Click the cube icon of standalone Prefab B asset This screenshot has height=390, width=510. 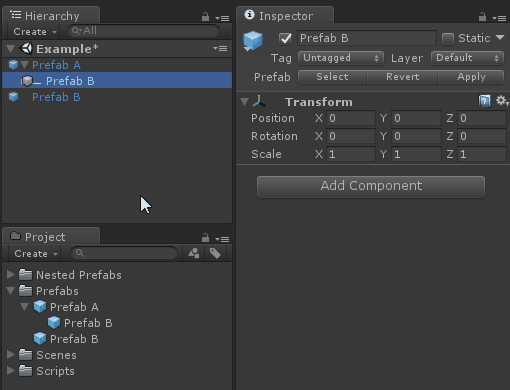[40, 339]
